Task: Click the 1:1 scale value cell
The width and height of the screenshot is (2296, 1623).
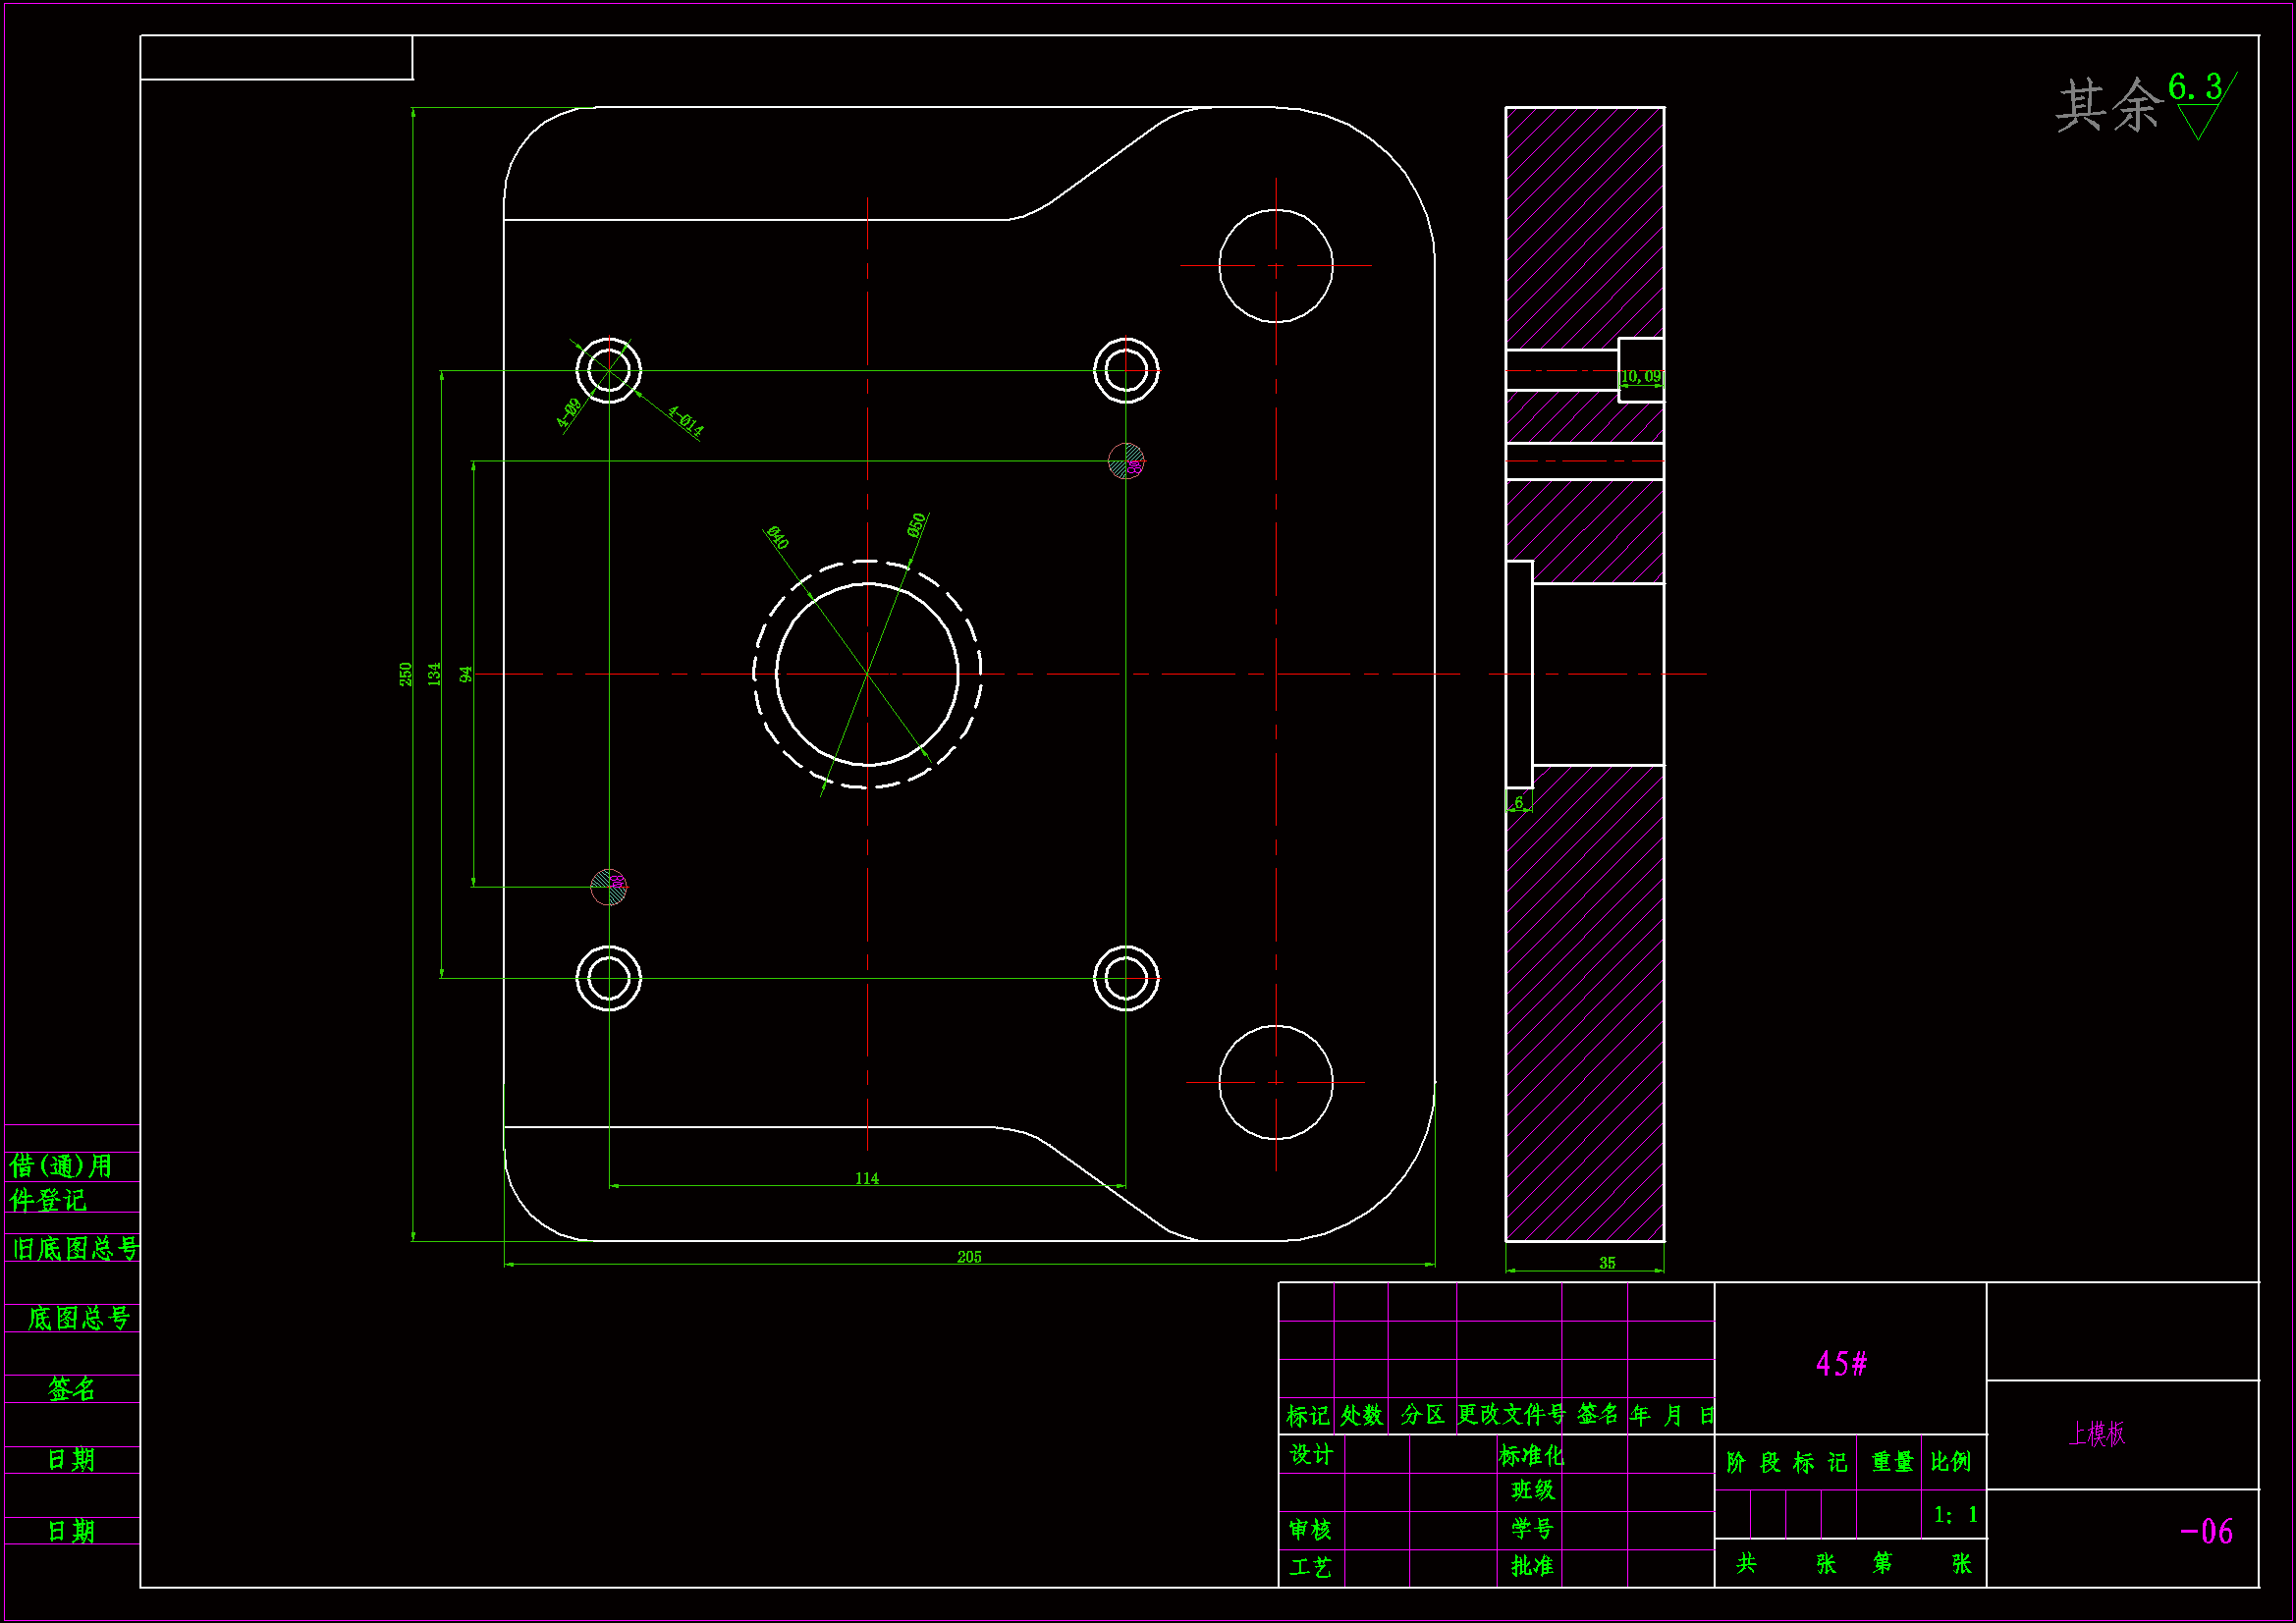Action: point(1954,1515)
